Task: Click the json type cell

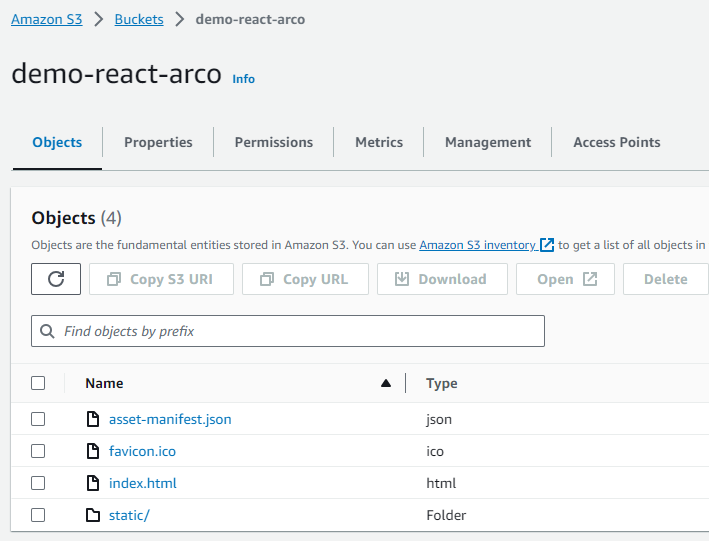Action: pos(439,419)
